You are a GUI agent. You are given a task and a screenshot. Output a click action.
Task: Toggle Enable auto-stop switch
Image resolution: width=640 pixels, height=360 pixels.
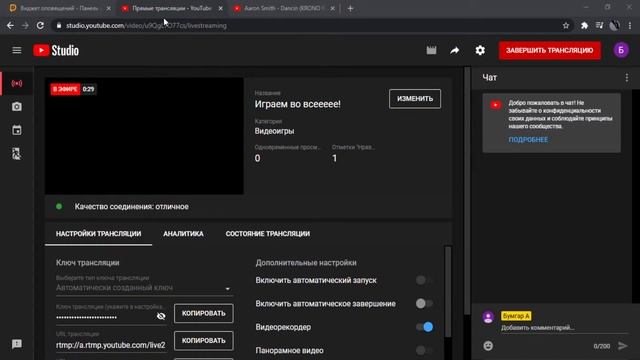[424, 303]
